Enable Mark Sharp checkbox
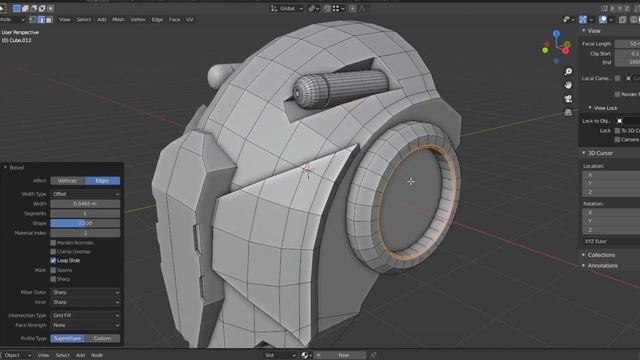The width and height of the screenshot is (640, 360). (x=53, y=279)
